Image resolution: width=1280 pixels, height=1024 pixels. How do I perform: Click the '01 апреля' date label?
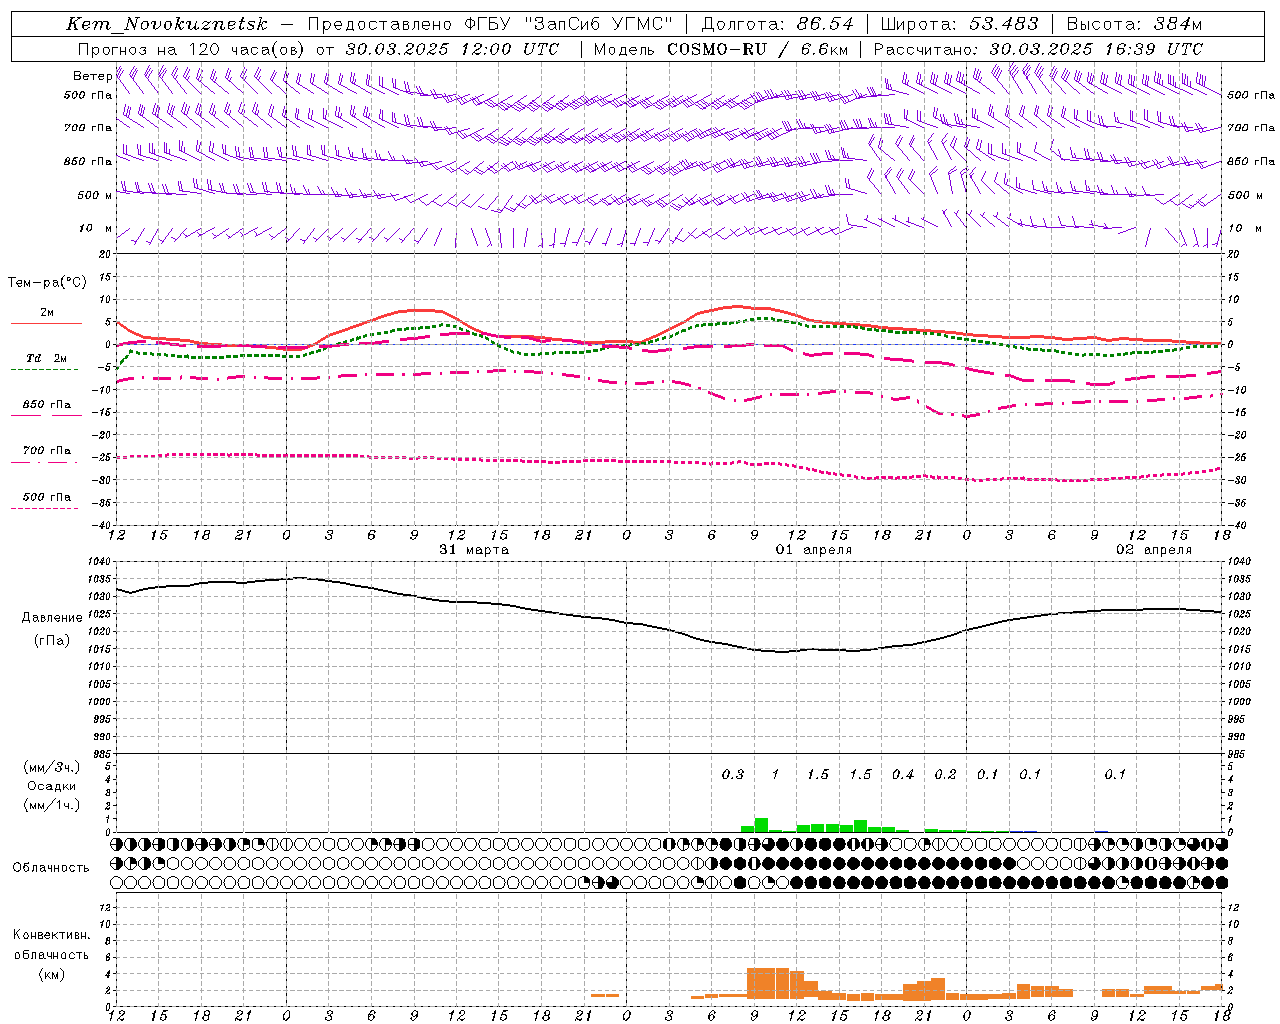(x=814, y=549)
